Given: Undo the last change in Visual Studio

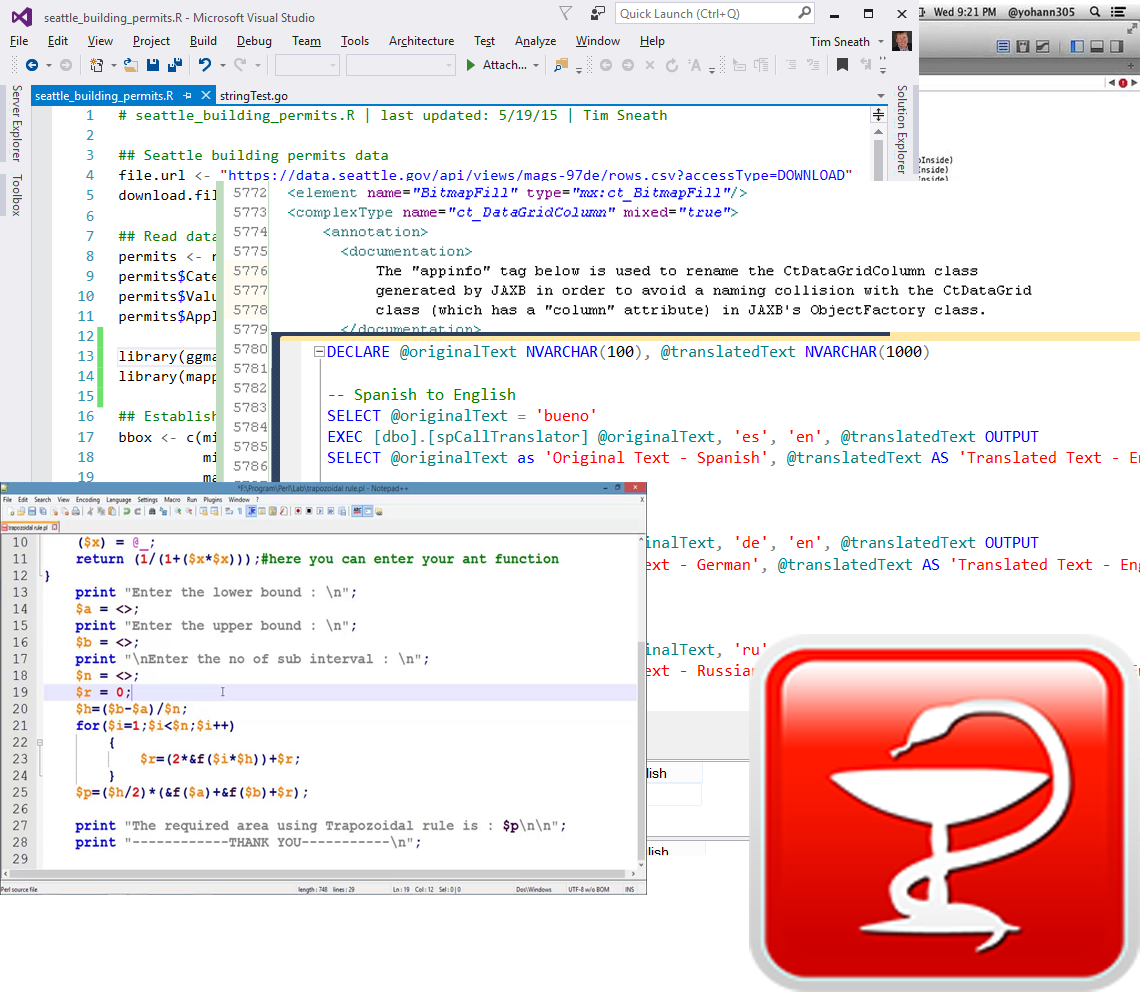Looking at the screenshot, I should (x=204, y=65).
